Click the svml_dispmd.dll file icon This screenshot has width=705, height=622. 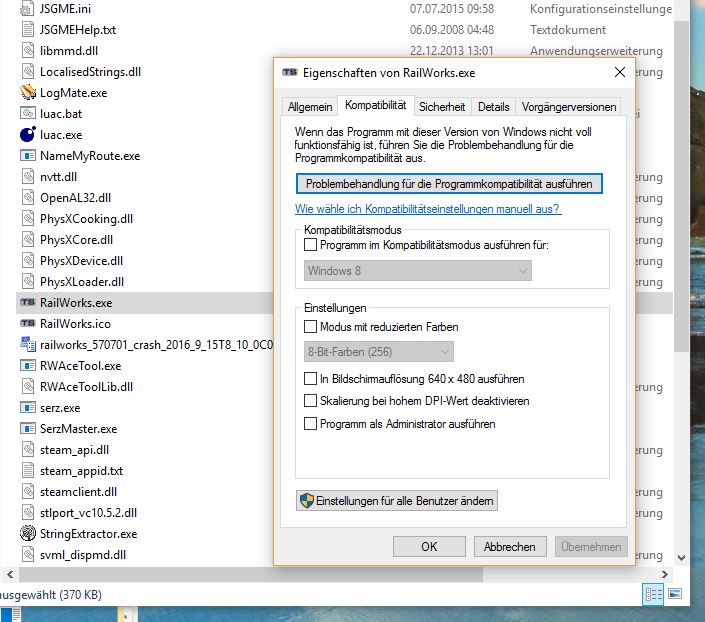tap(27, 555)
